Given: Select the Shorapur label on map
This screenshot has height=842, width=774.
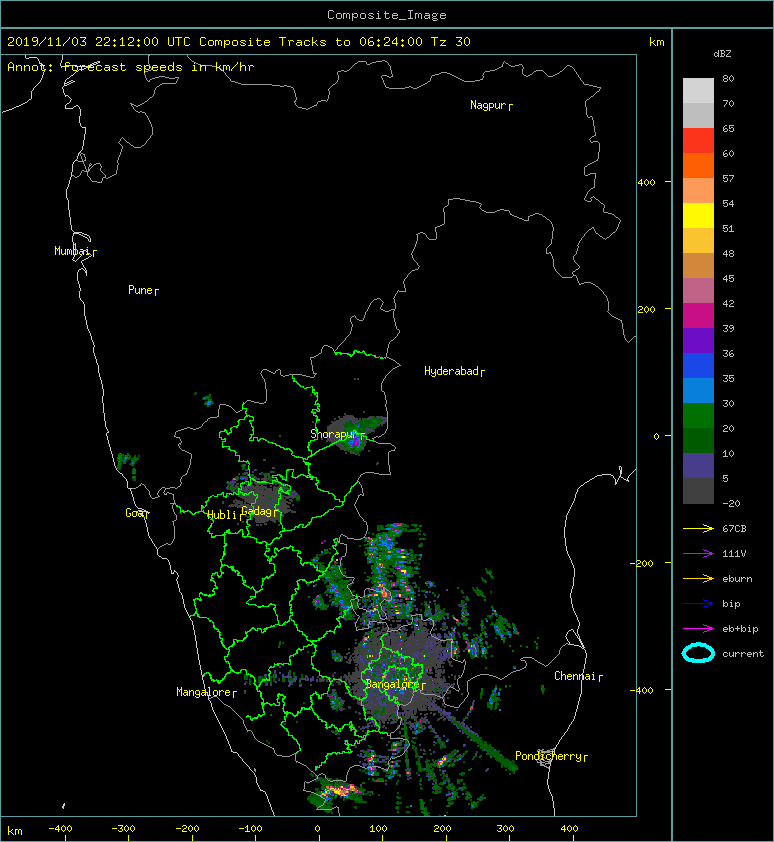Looking at the screenshot, I should (x=334, y=434).
